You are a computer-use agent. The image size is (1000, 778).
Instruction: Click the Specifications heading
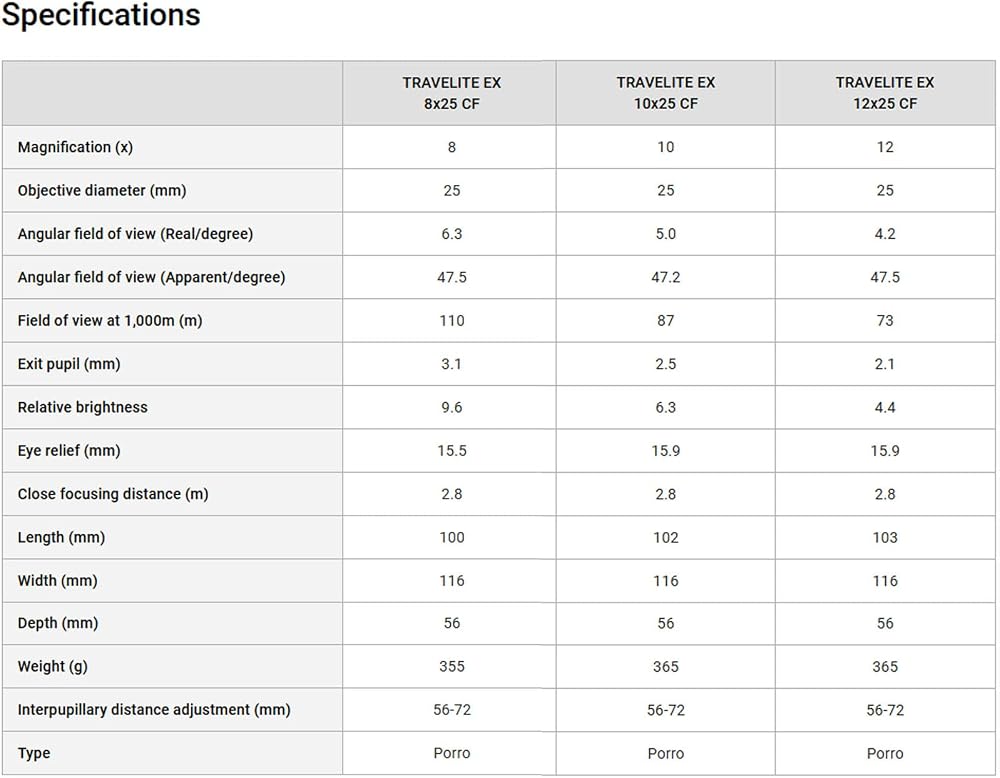pos(101,15)
